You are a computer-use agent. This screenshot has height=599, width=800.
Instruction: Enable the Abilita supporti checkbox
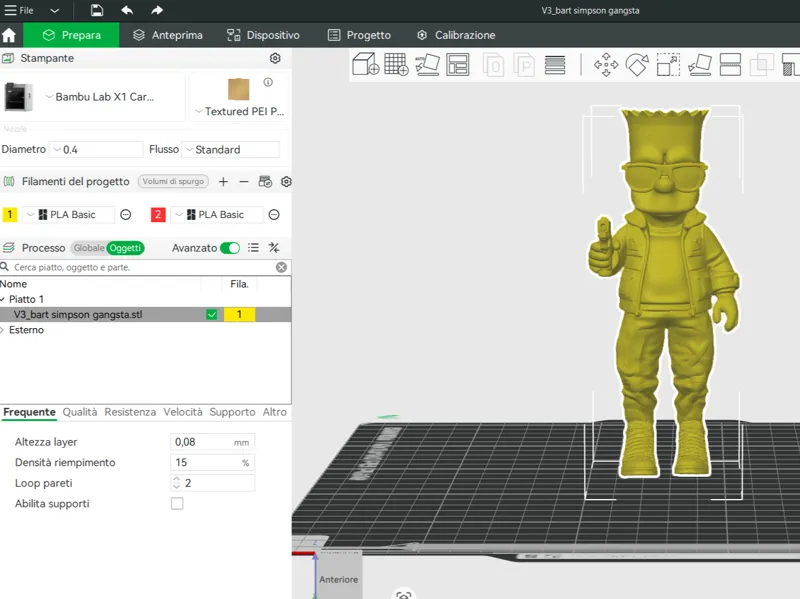177,504
